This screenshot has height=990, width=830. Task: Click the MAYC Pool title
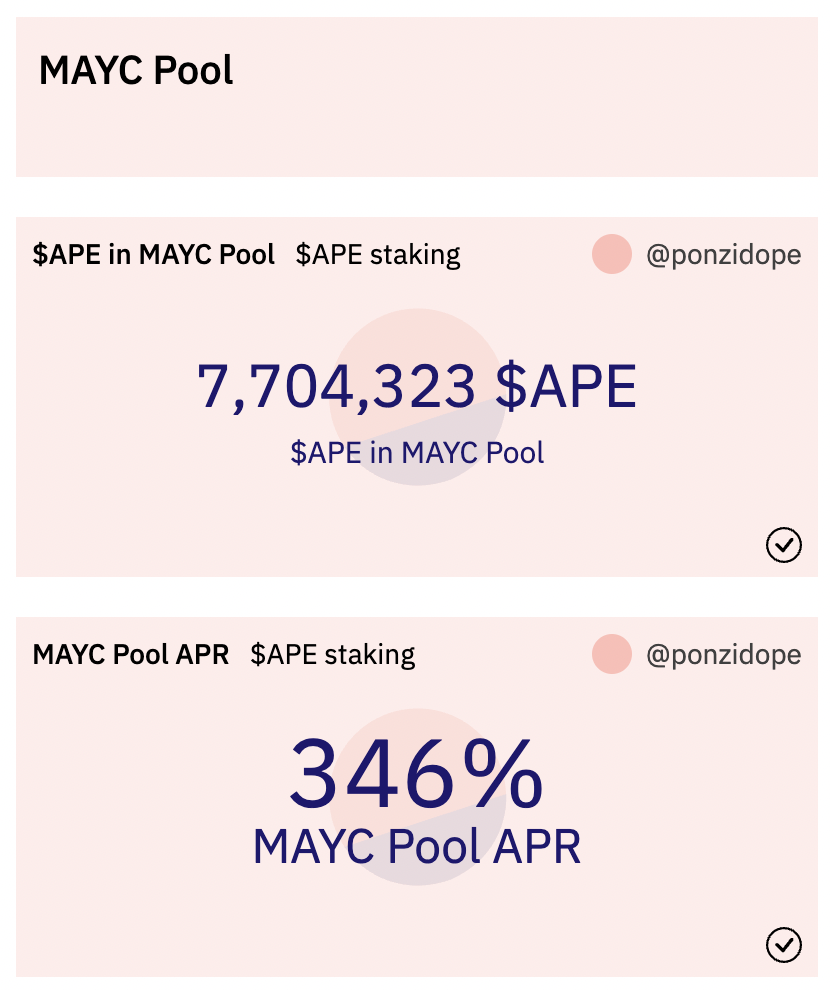click(x=135, y=71)
